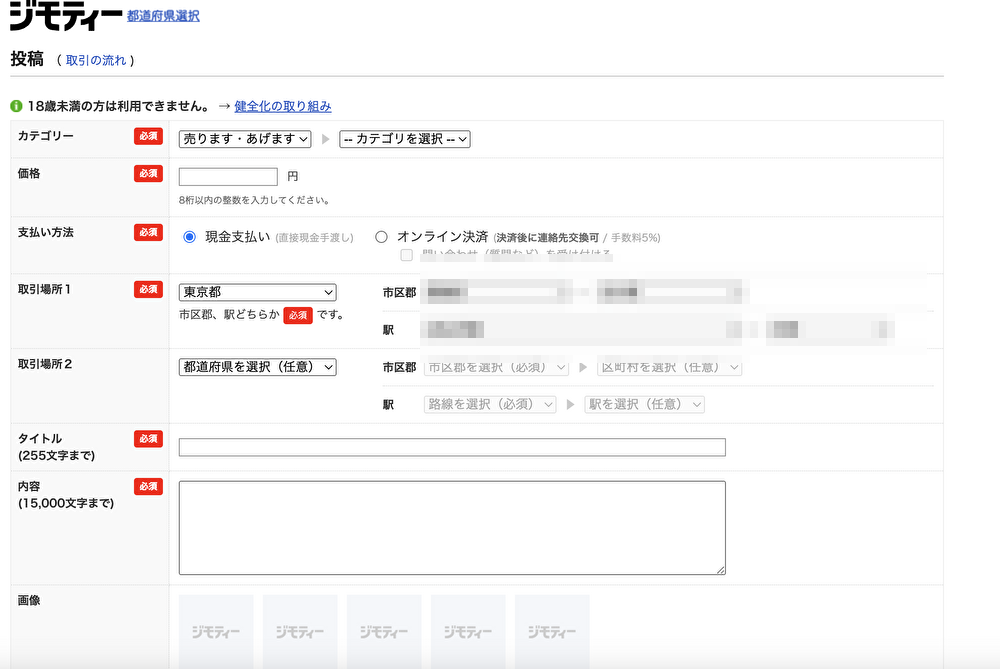Click the 必須 badge in the 価格 row
1000x669 pixels.
[148, 173]
